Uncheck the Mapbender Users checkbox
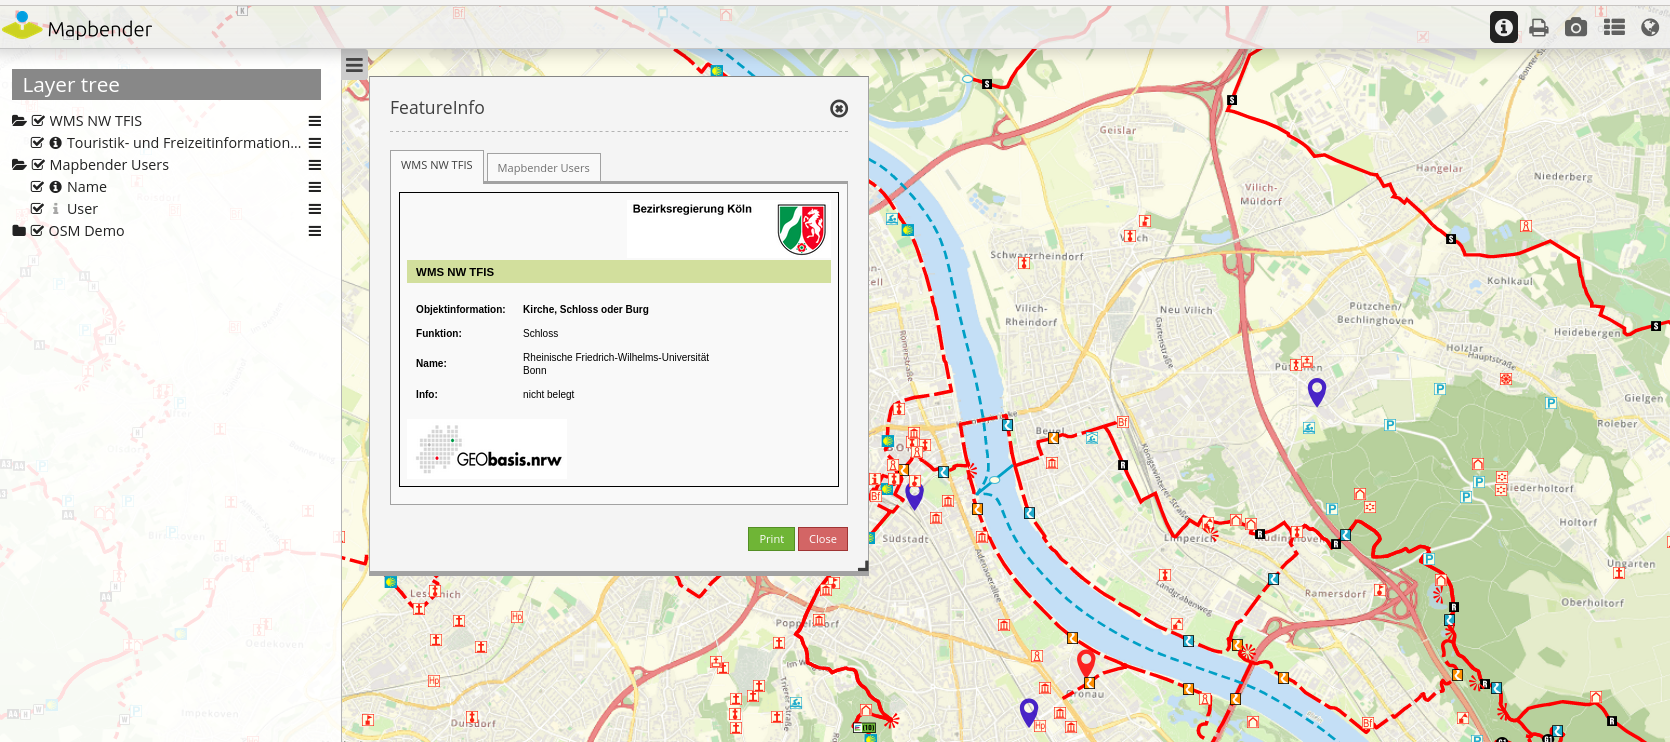Viewport: 1670px width, 742px height. (x=38, y=164)
